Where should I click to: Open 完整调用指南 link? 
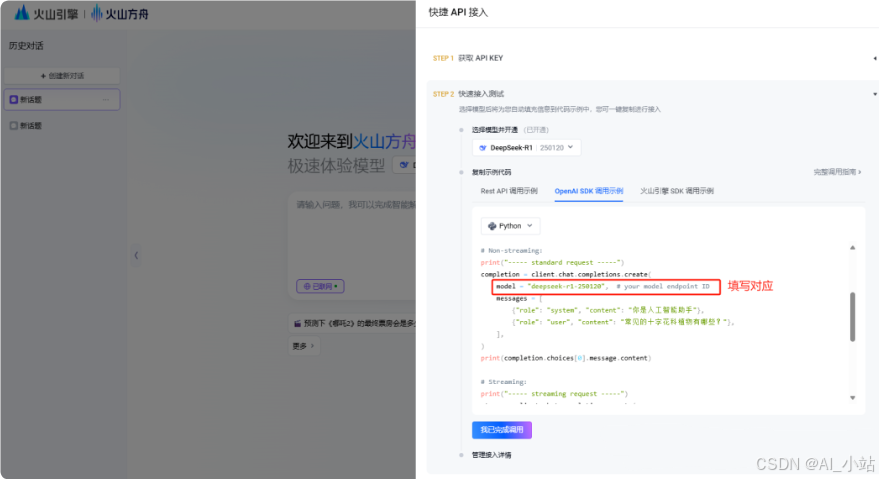[838, 172]
